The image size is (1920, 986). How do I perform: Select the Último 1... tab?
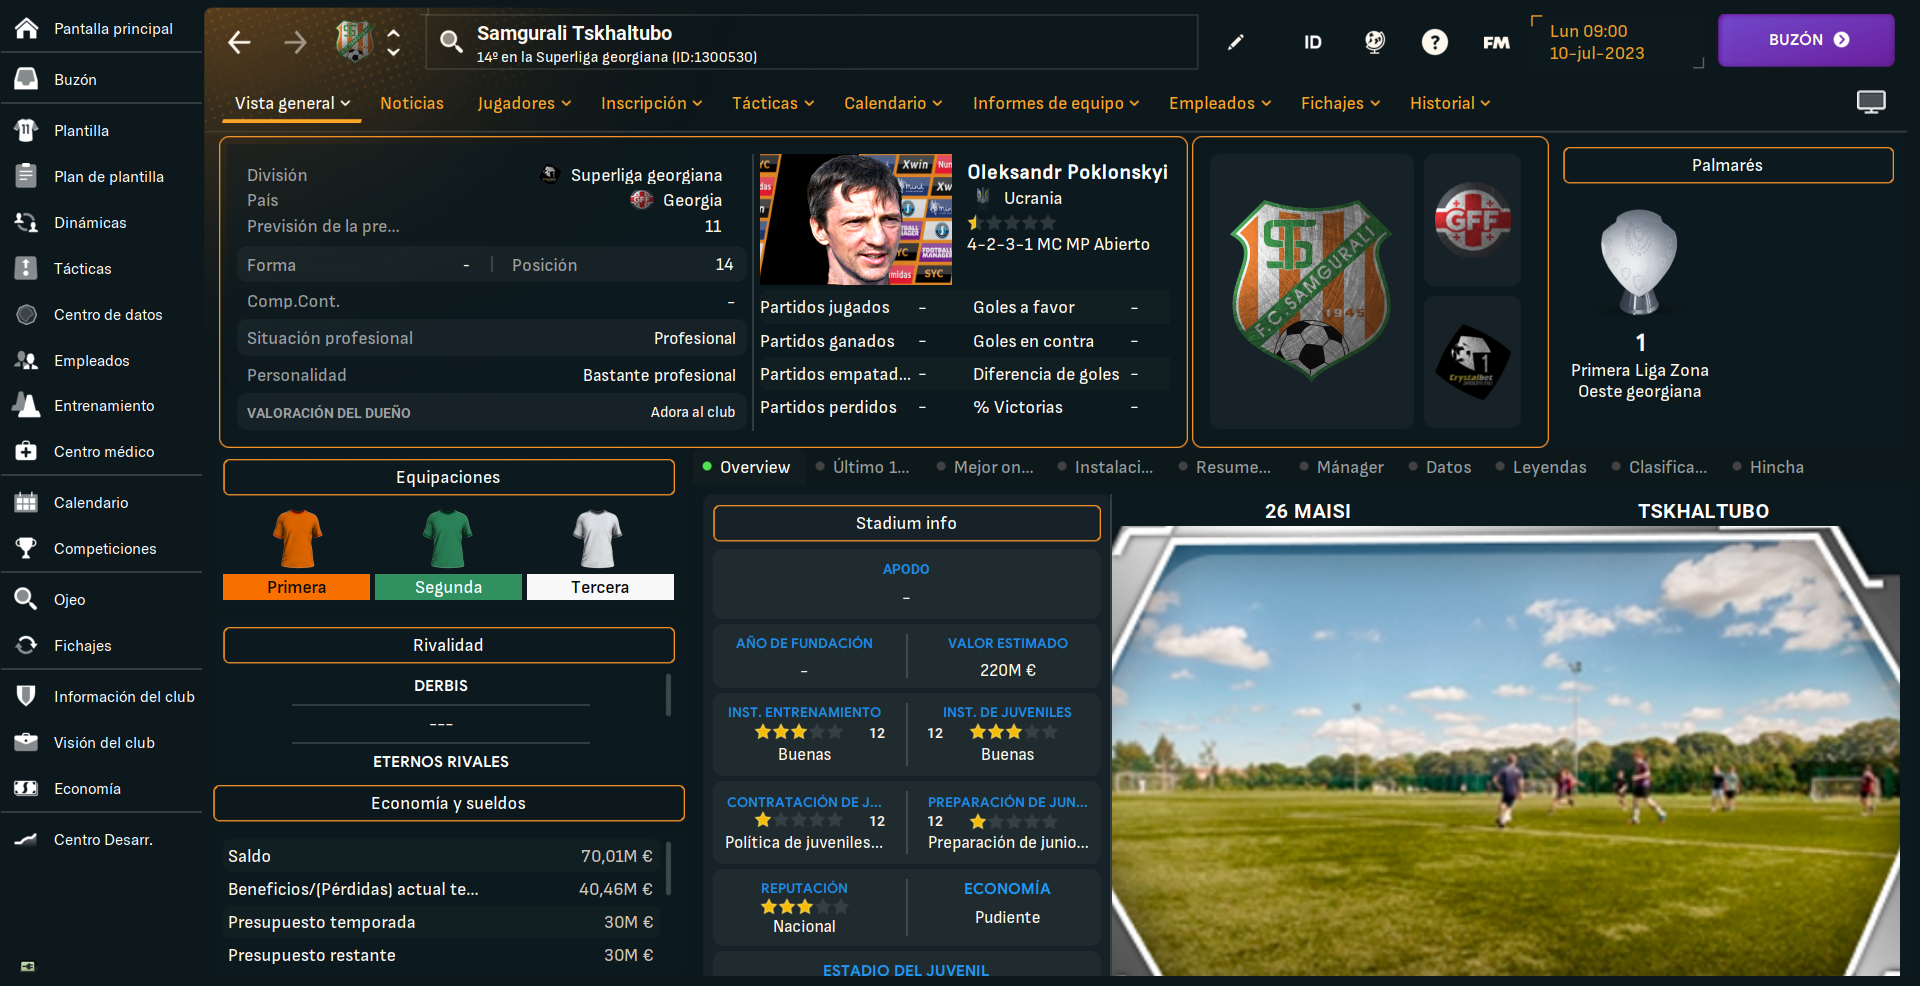(863, 467)
